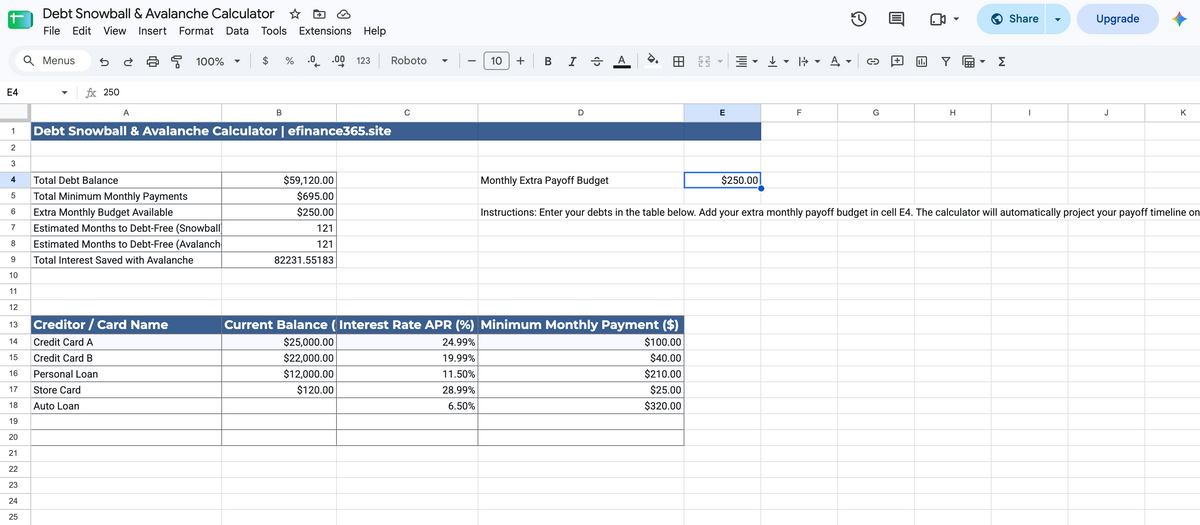Insert link with chain icon

coord(872,61)
